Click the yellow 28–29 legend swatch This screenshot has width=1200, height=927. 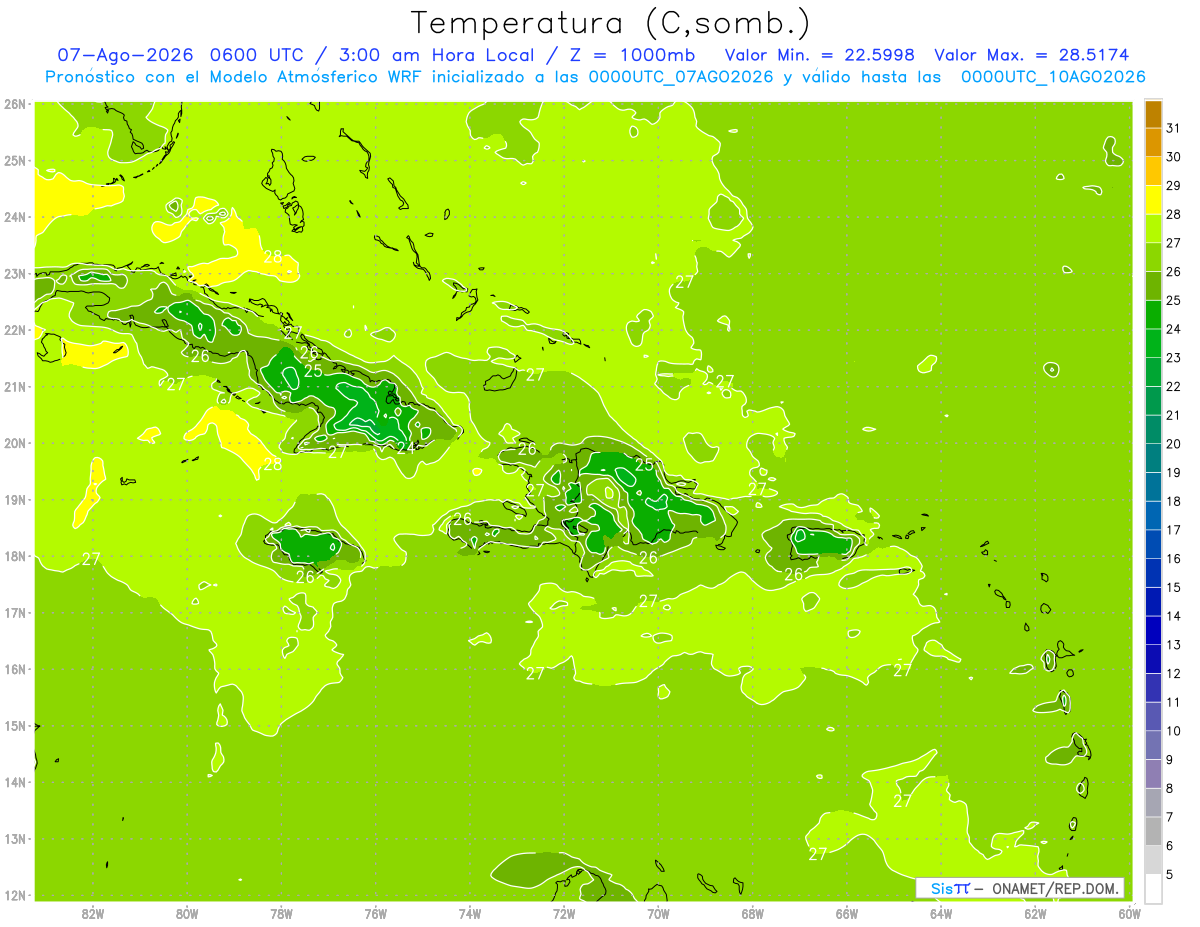click(x=1153, y=199)
